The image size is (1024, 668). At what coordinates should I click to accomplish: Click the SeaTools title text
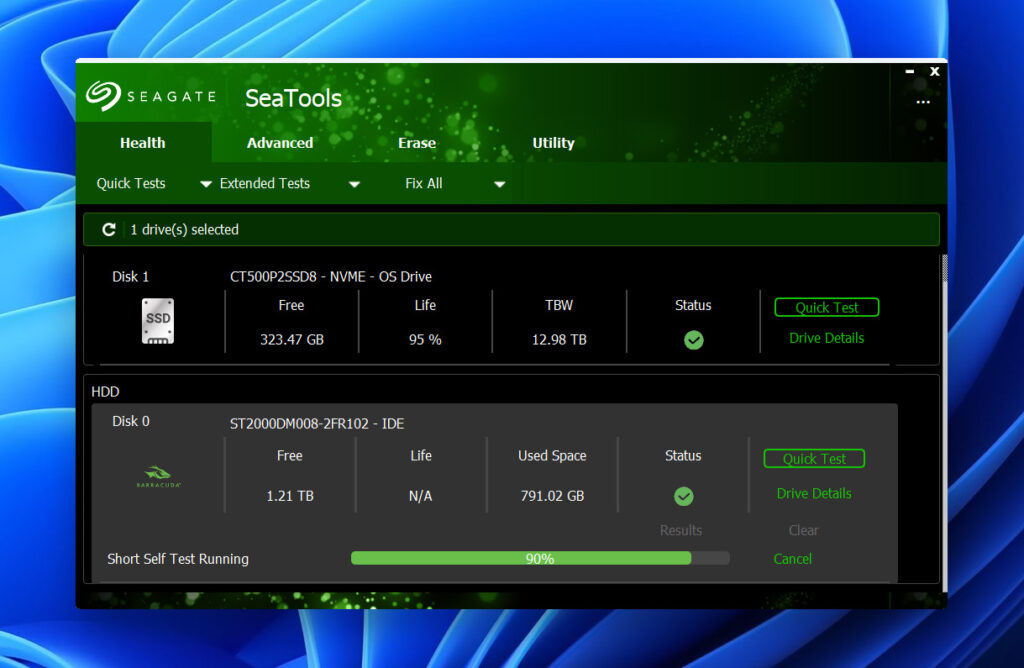[292, 97]
